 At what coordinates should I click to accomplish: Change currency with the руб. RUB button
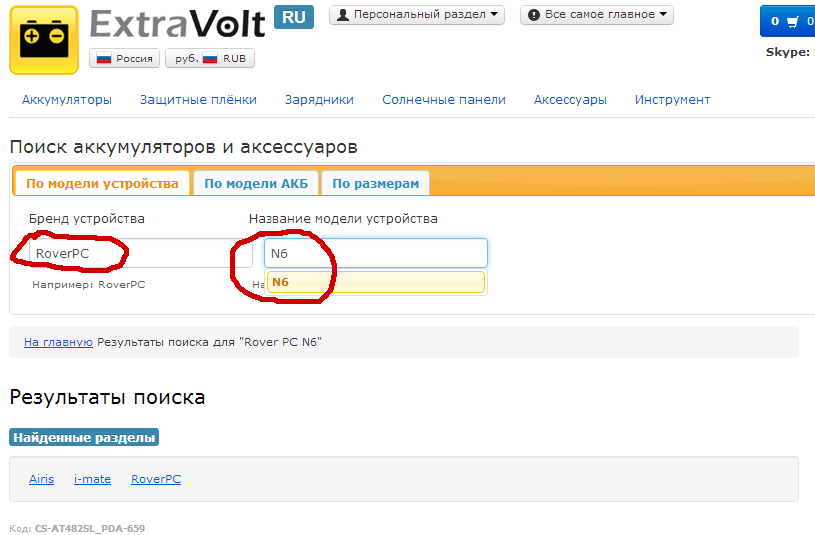pos(210,58)
